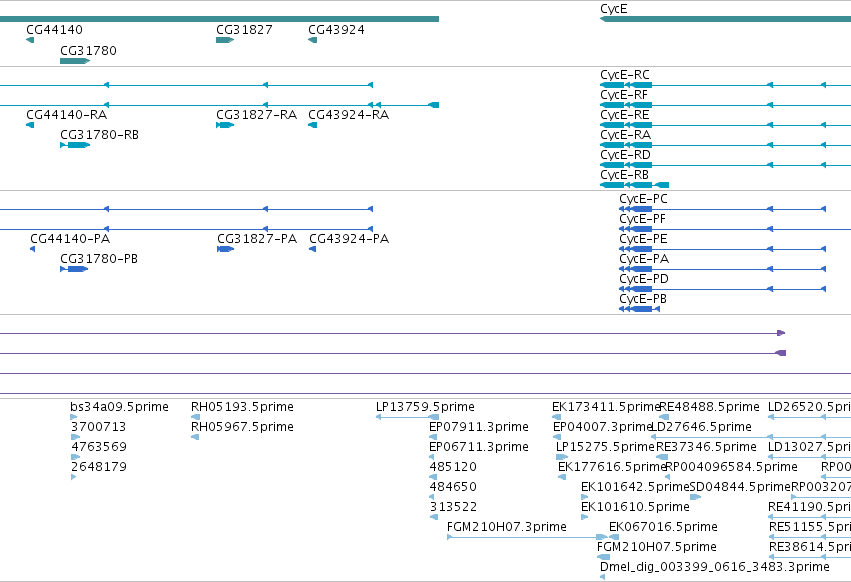
Task: Select the Dmel_dig_003399_0616_3483.3prime feature
Action: click(x=602, y=577)
